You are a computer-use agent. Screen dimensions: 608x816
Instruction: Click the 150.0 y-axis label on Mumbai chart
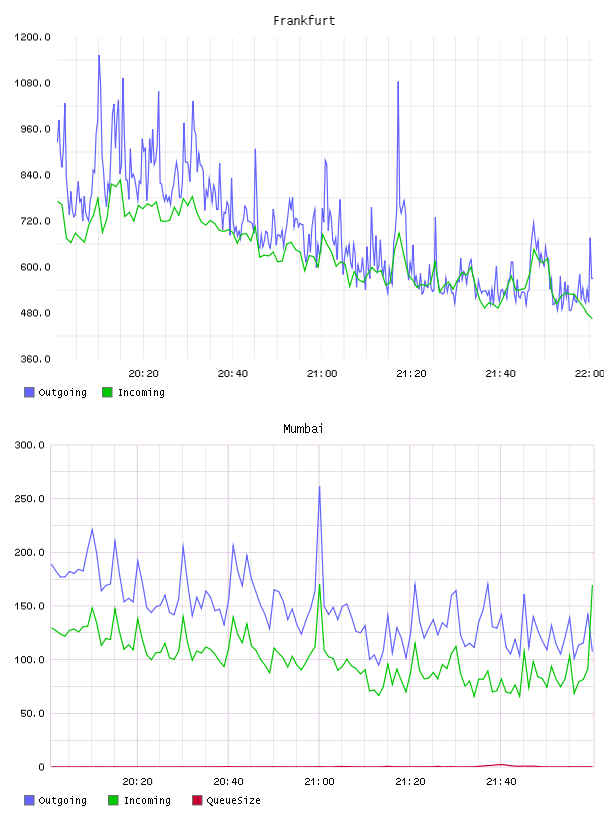(30, 606)
